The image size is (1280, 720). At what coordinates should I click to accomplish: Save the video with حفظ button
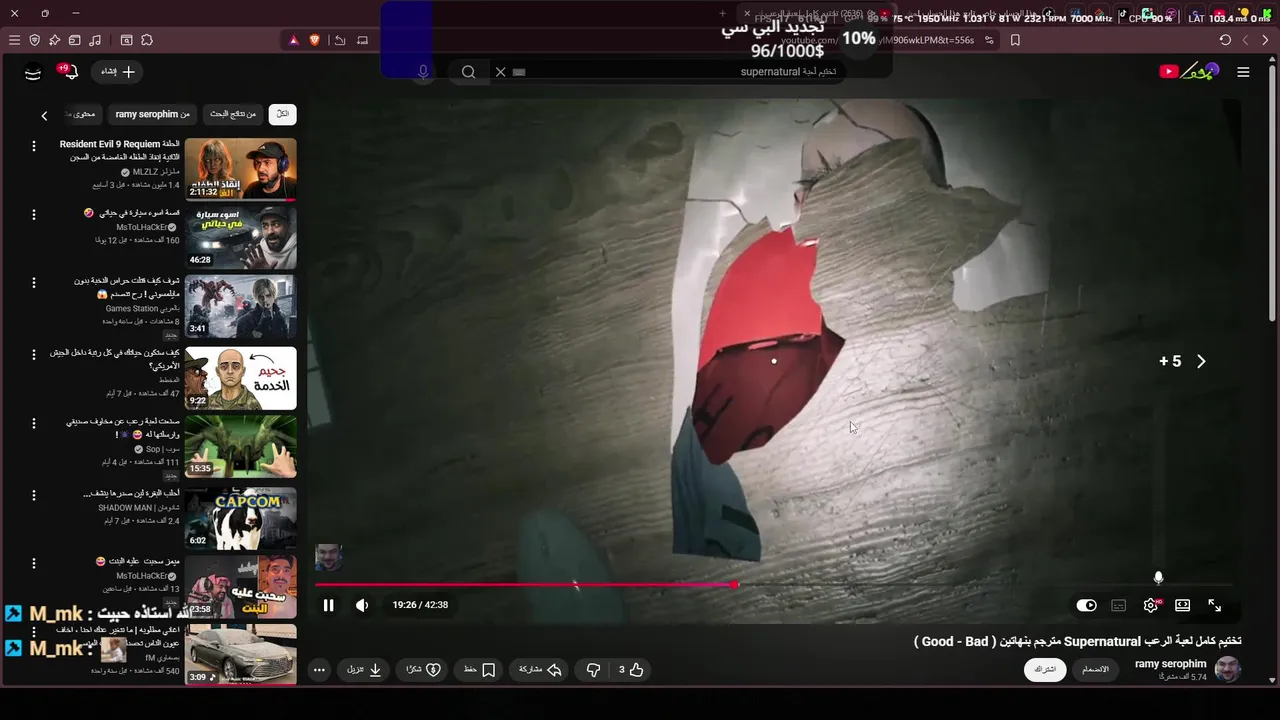point(479,670)
